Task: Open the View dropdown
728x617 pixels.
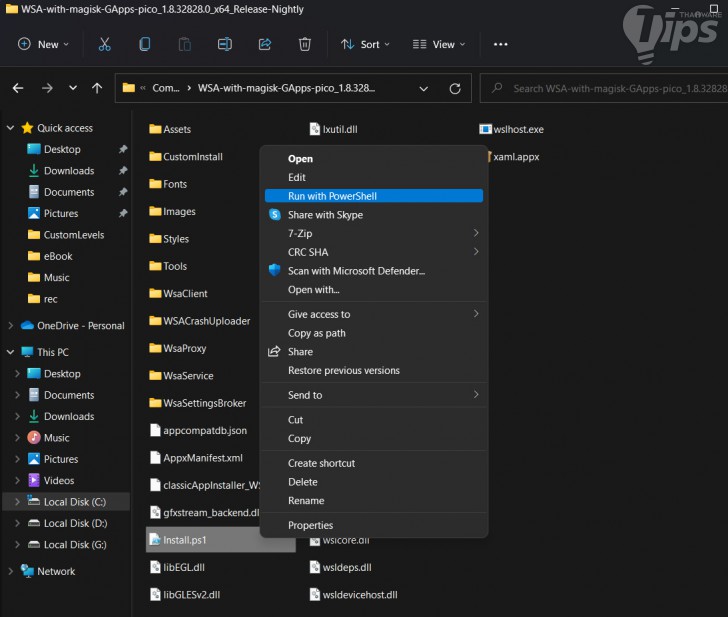Action: click(434, 44)
